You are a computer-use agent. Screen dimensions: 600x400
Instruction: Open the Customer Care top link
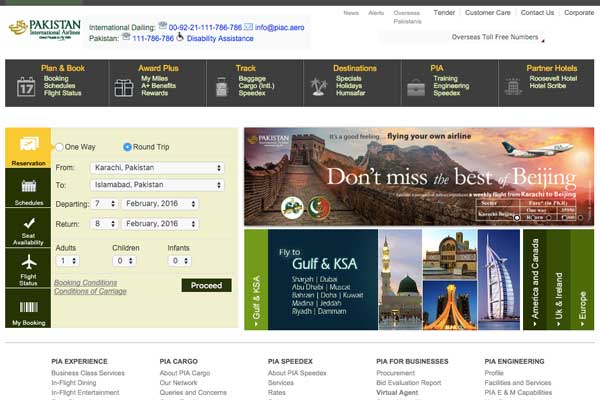488,13
